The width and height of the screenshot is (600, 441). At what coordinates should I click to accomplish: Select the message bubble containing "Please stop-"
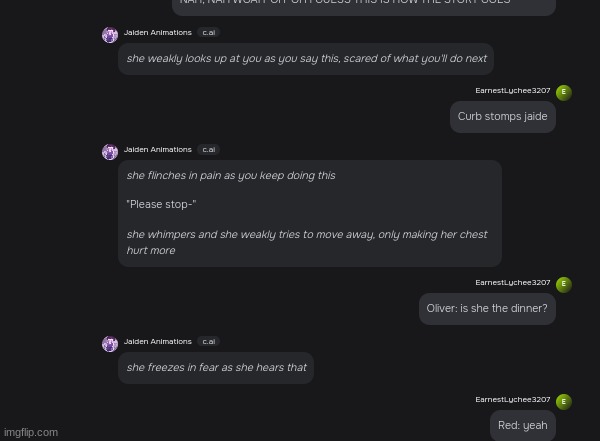pyautogui.click(x=309, y=213)
